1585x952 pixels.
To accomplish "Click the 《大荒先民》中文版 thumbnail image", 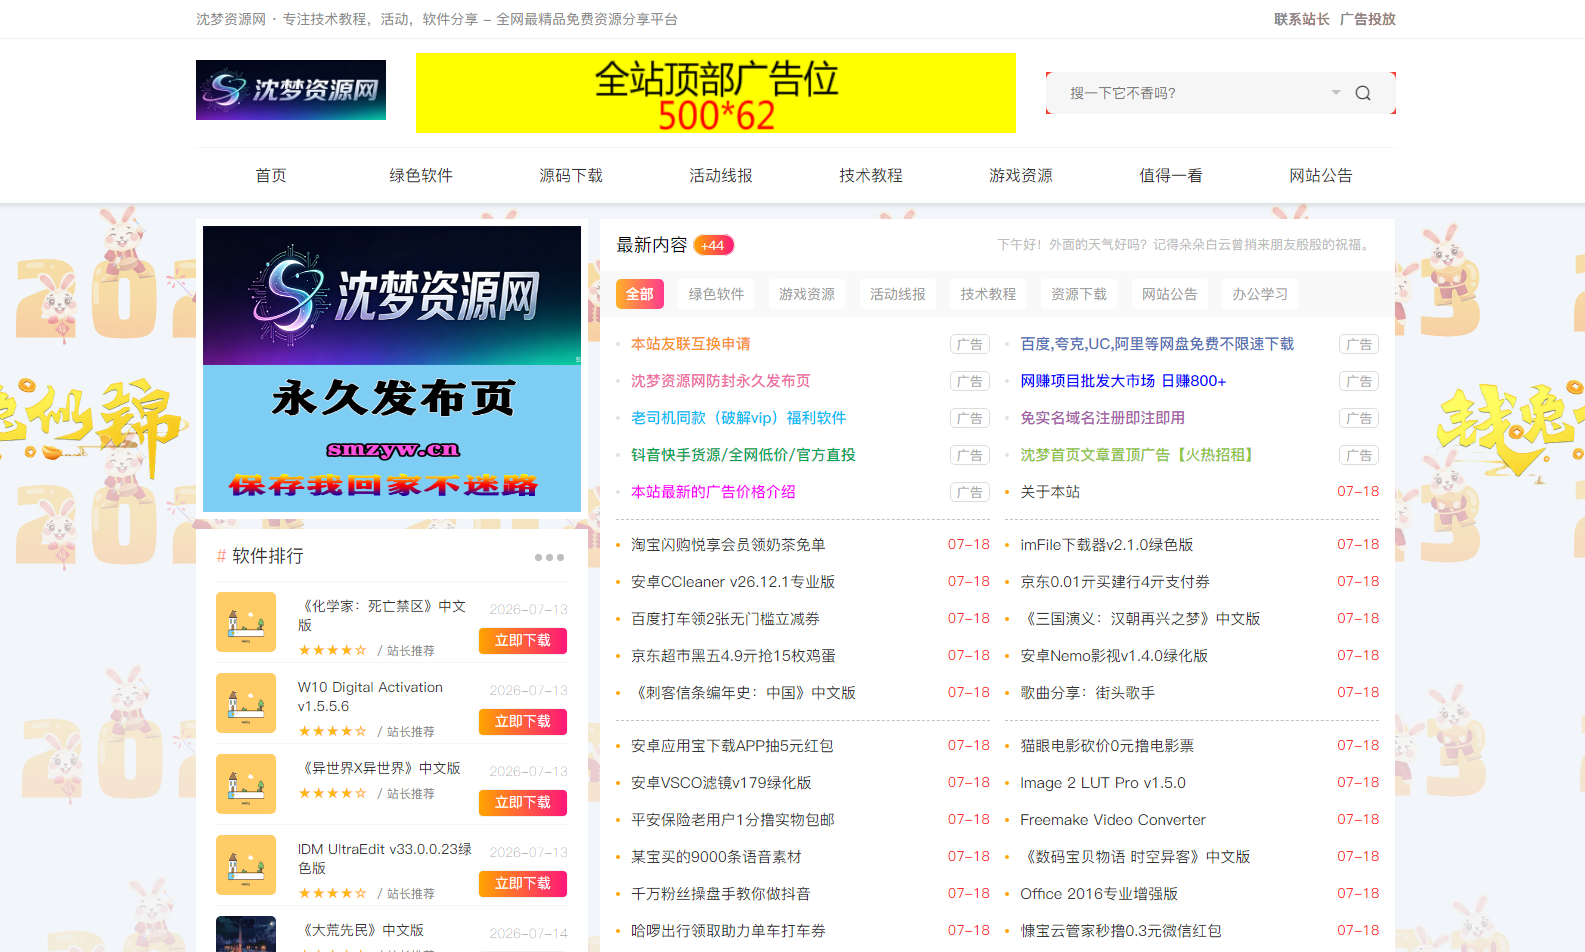I will [x=246, y=934].
